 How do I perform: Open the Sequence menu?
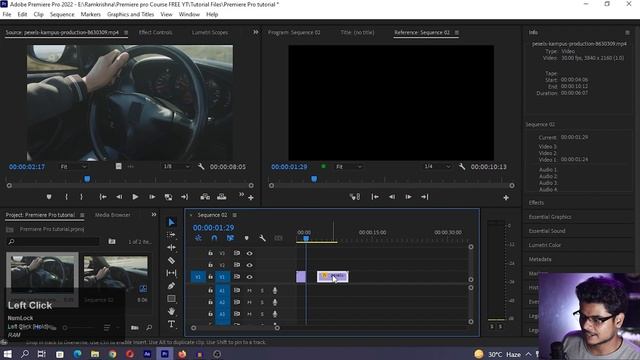click(x=62, y=14)
